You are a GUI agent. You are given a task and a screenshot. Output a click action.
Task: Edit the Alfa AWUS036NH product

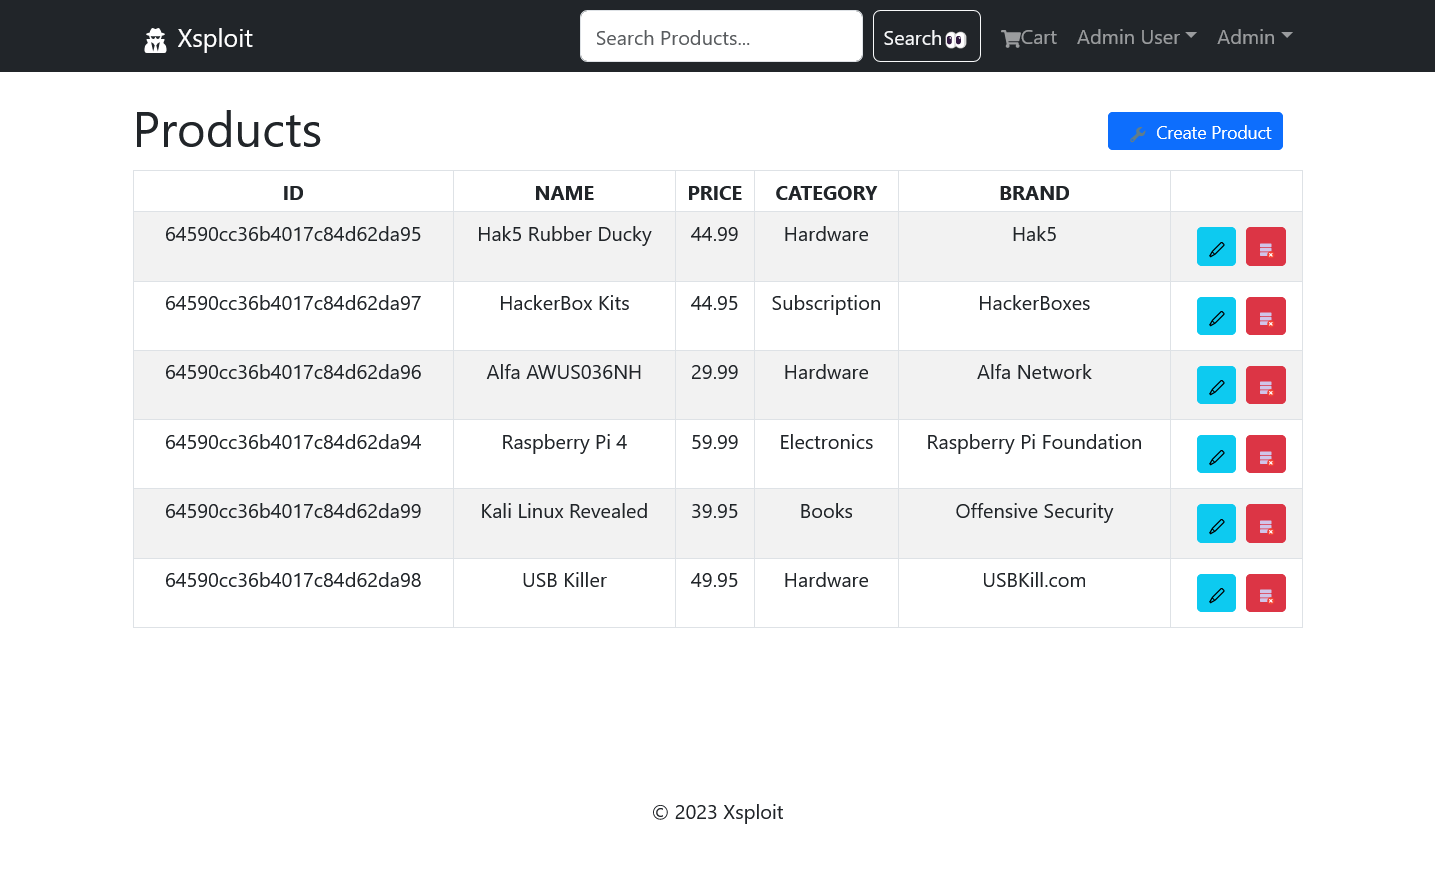[1216, 385]
